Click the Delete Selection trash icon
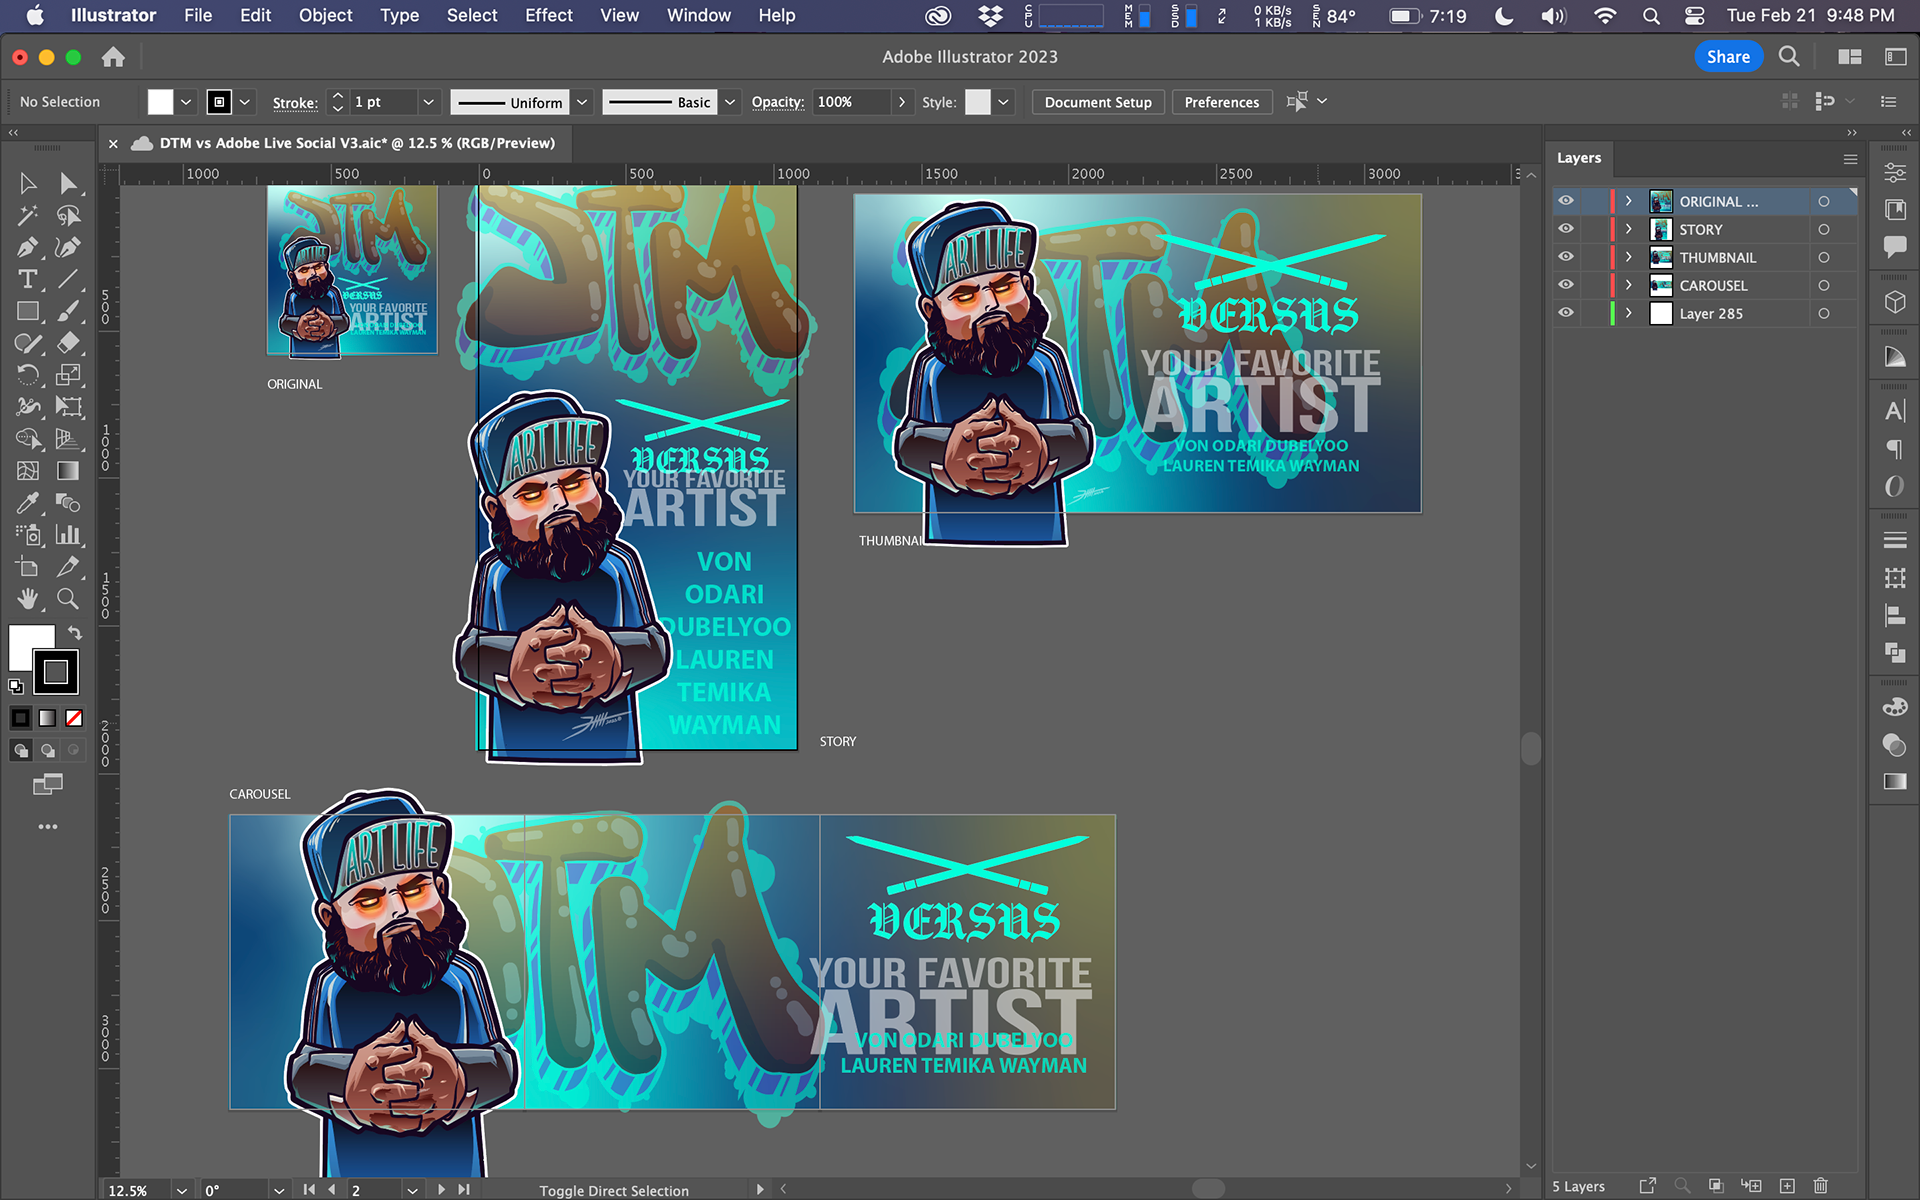Screen dimensions: 1920x1200 click(x=1820, y=1186)
